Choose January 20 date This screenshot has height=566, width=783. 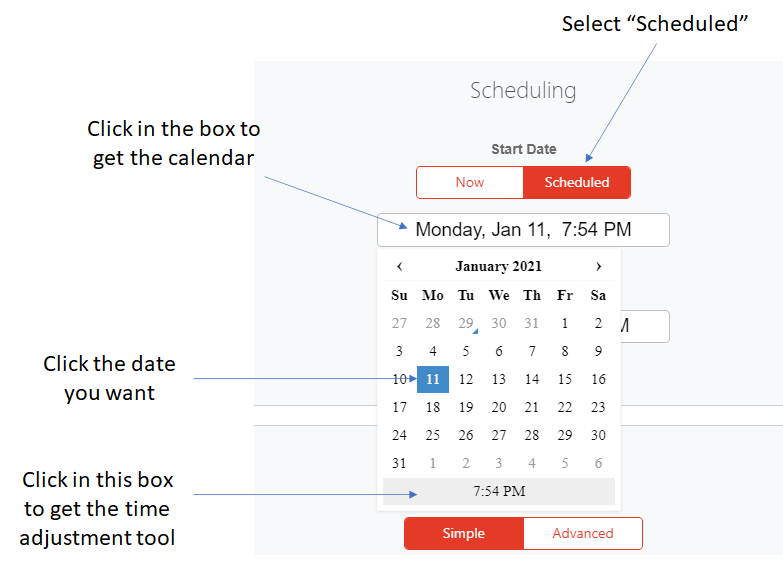tap(499, 407)
